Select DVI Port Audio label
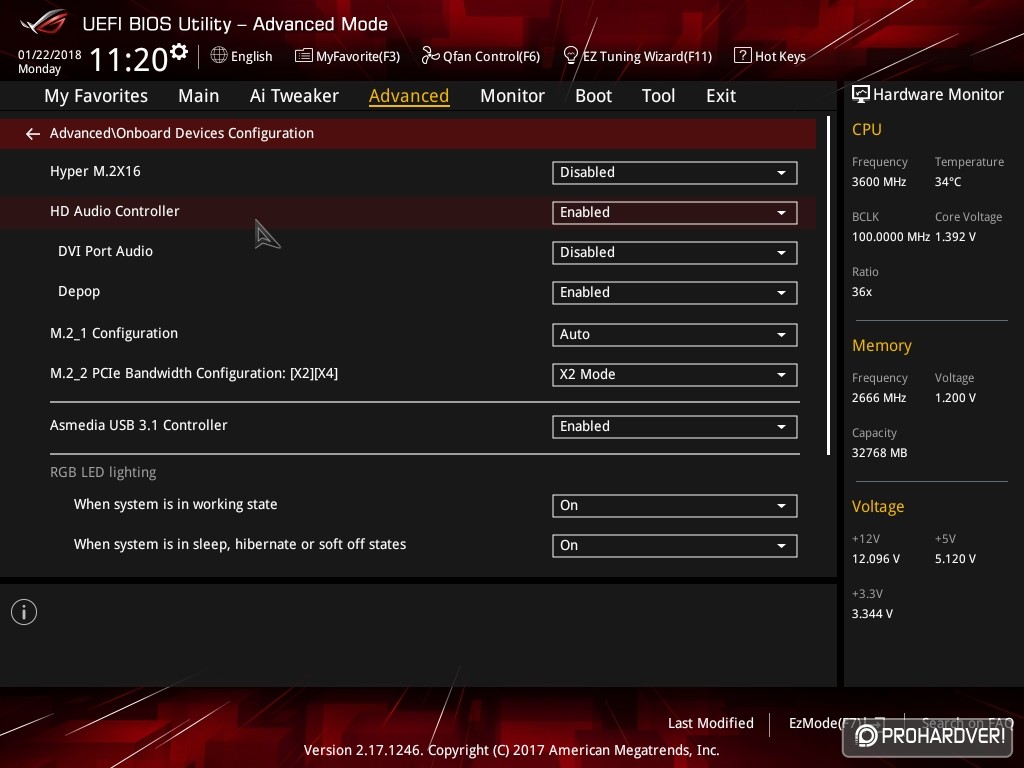The height and width of the screenshot is (768, 1024). point(105,251)
